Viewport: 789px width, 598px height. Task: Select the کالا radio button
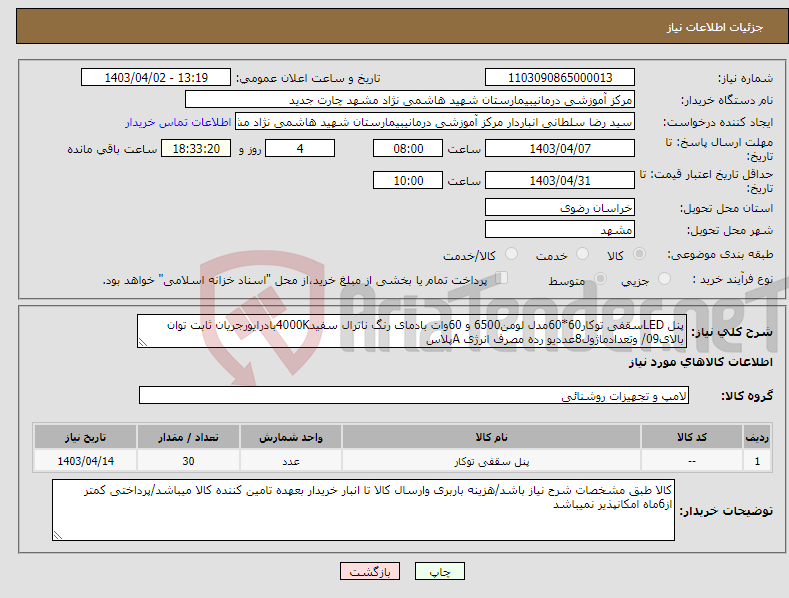tap(640, 254)
